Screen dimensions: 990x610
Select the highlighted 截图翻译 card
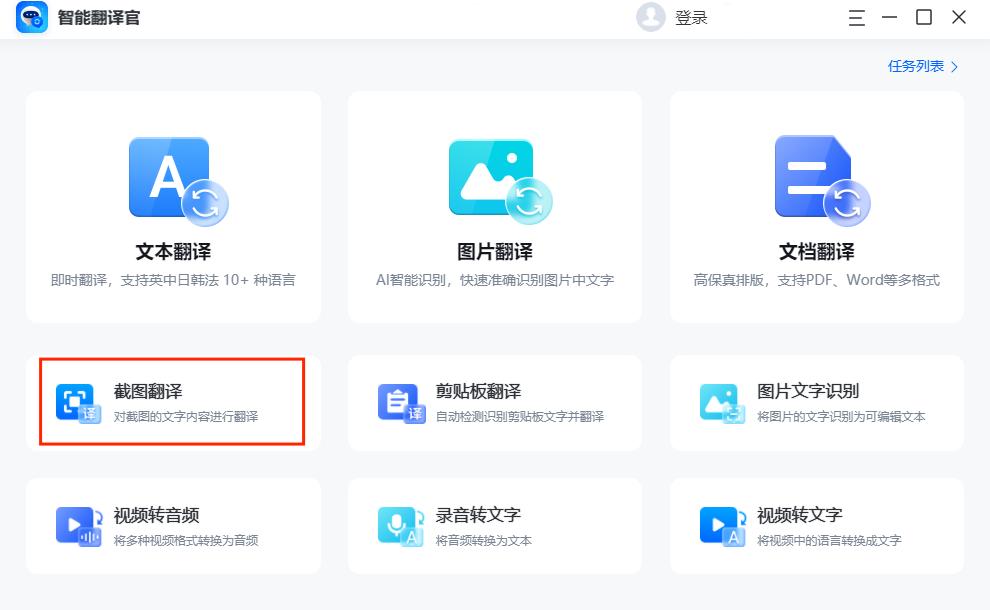click(x=172, y=403)
